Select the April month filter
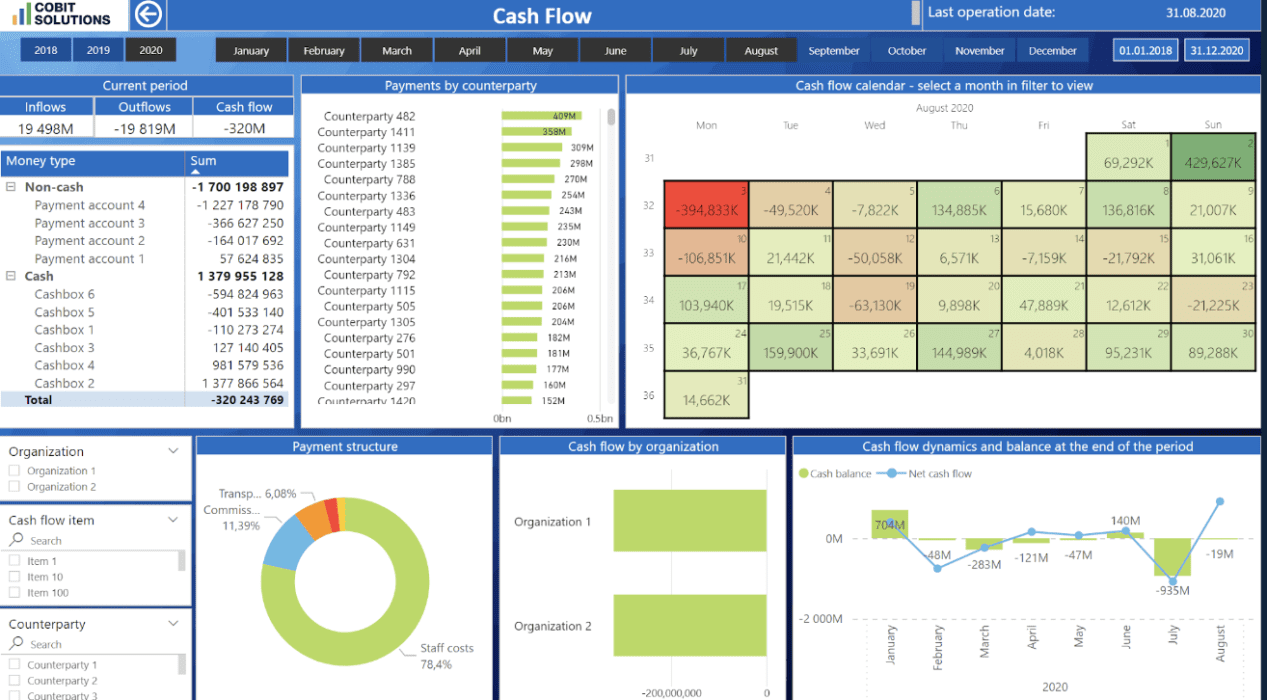Viewport: 1267px width, 700px height. pos(469,48)
